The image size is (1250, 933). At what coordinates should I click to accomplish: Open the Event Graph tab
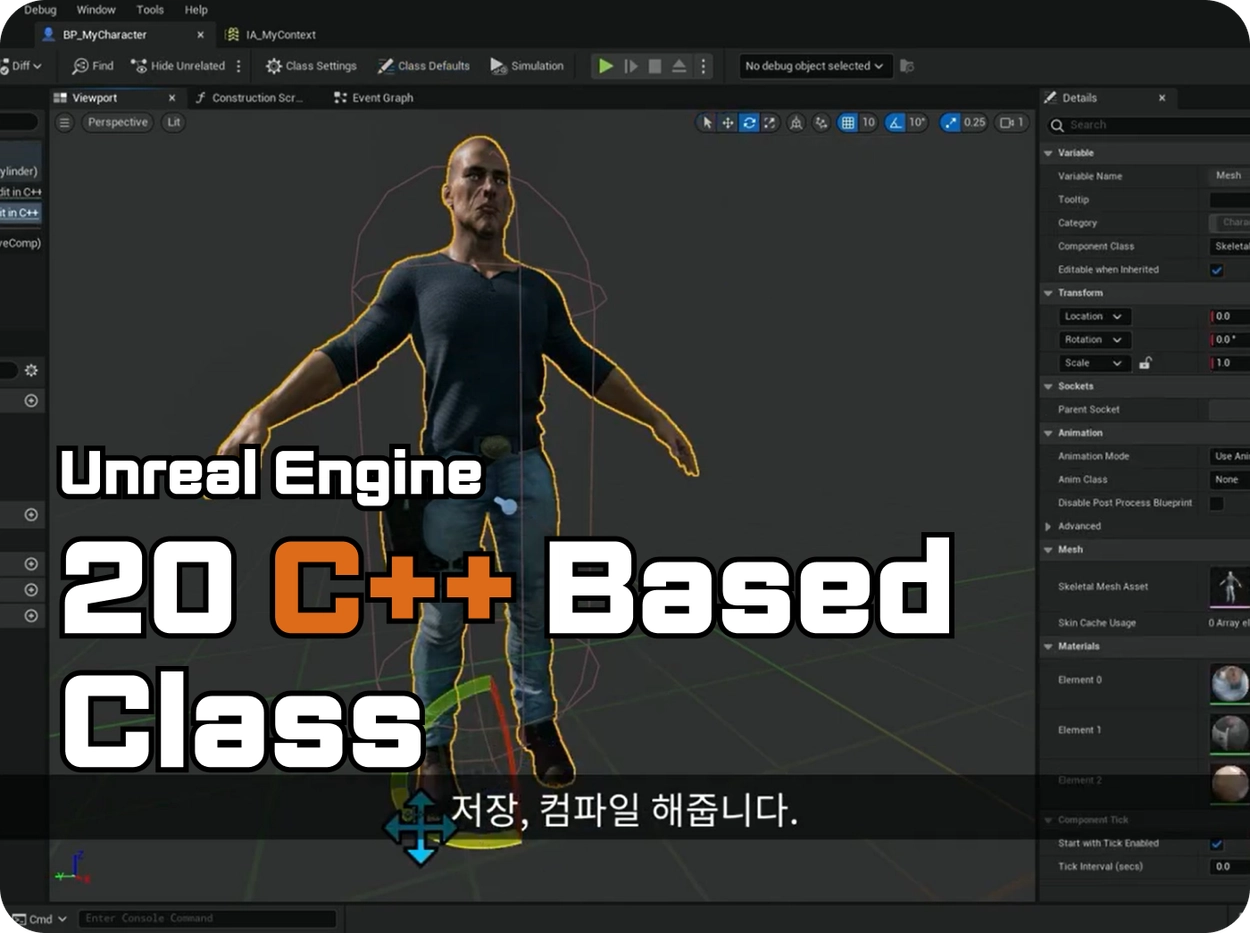pos(373,98)
